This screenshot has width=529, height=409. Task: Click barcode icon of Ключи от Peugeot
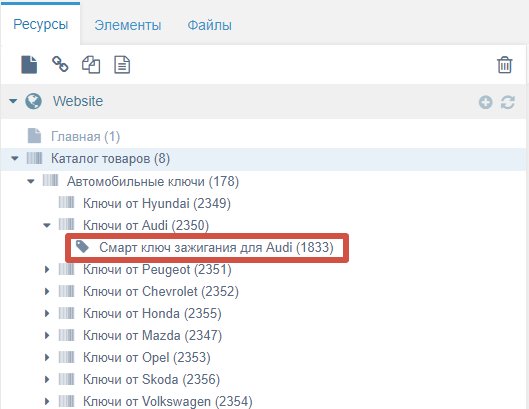[66, 269]
